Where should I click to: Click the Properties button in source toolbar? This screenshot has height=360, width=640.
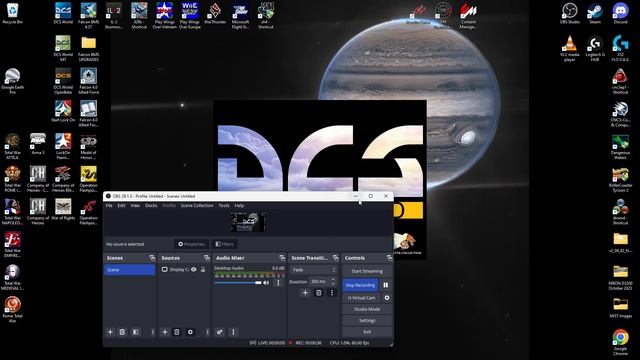click(191, 244)
